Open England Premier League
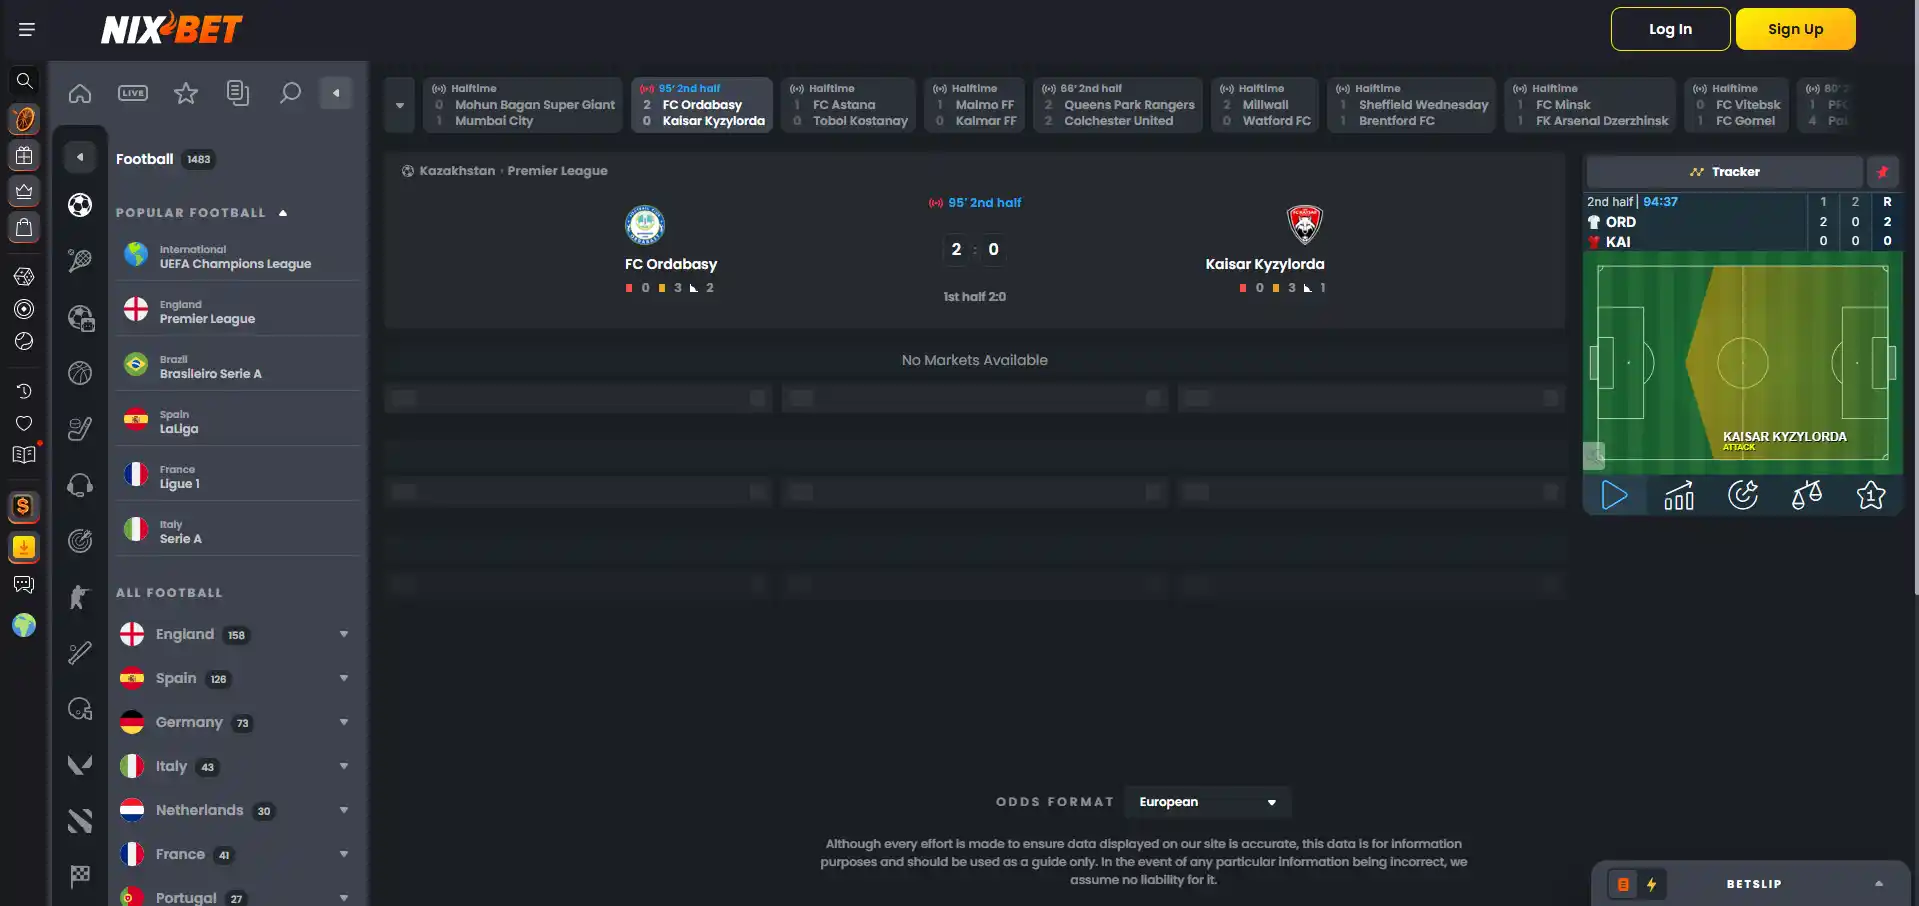Viewport: 1919px width, 906px height. [236, 312]
